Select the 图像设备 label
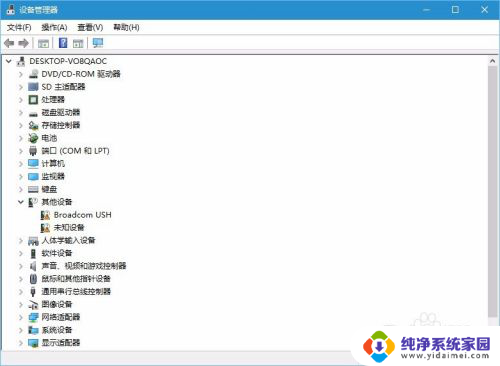 pos(57,304)
